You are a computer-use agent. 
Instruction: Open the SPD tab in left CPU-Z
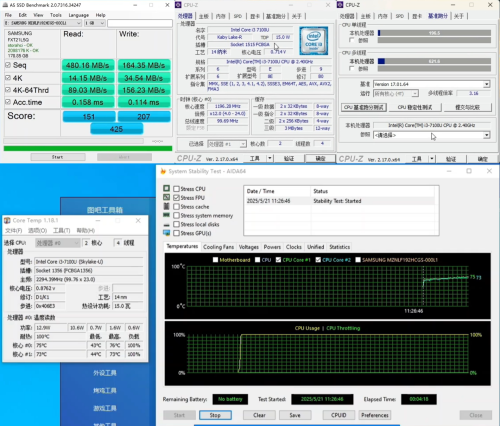238,16
